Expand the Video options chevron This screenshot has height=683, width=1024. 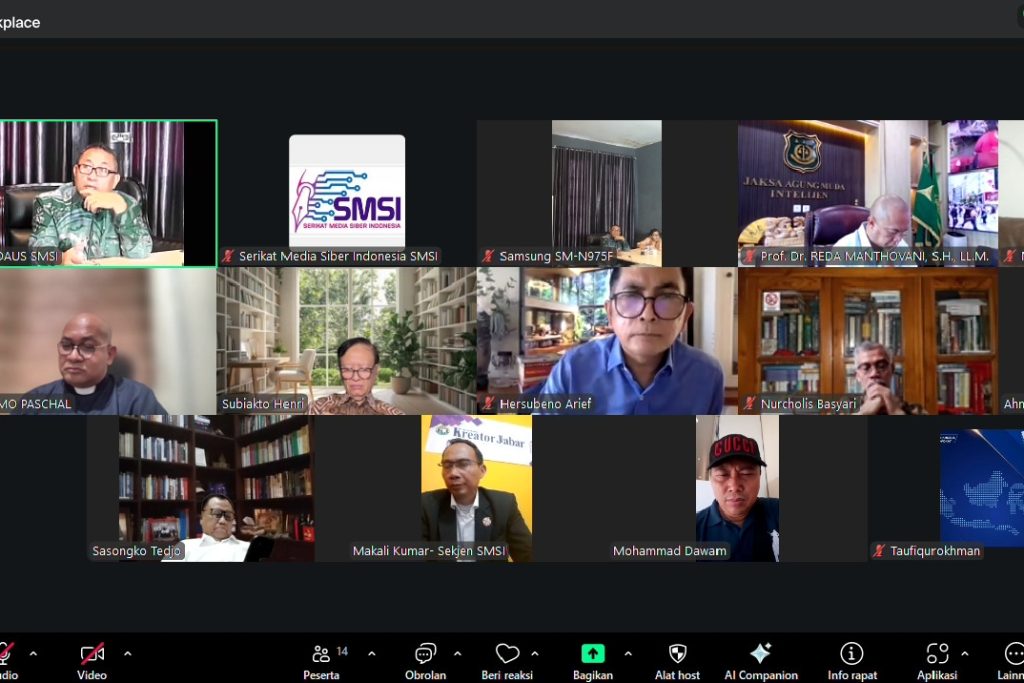(x=127, y=654)
